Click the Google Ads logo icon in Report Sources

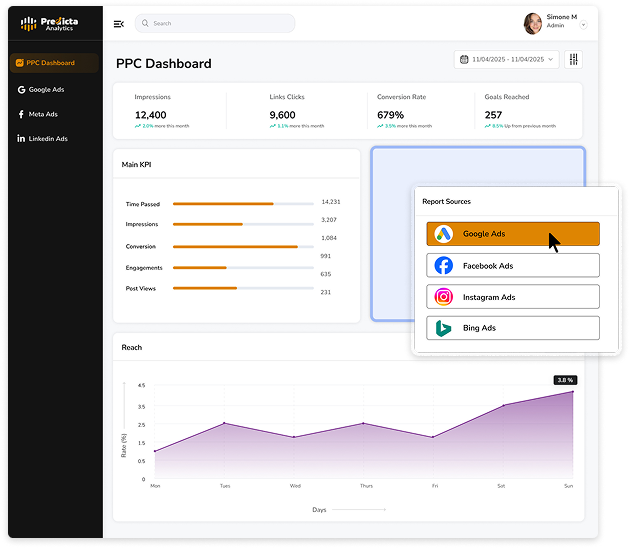(444, 234)
